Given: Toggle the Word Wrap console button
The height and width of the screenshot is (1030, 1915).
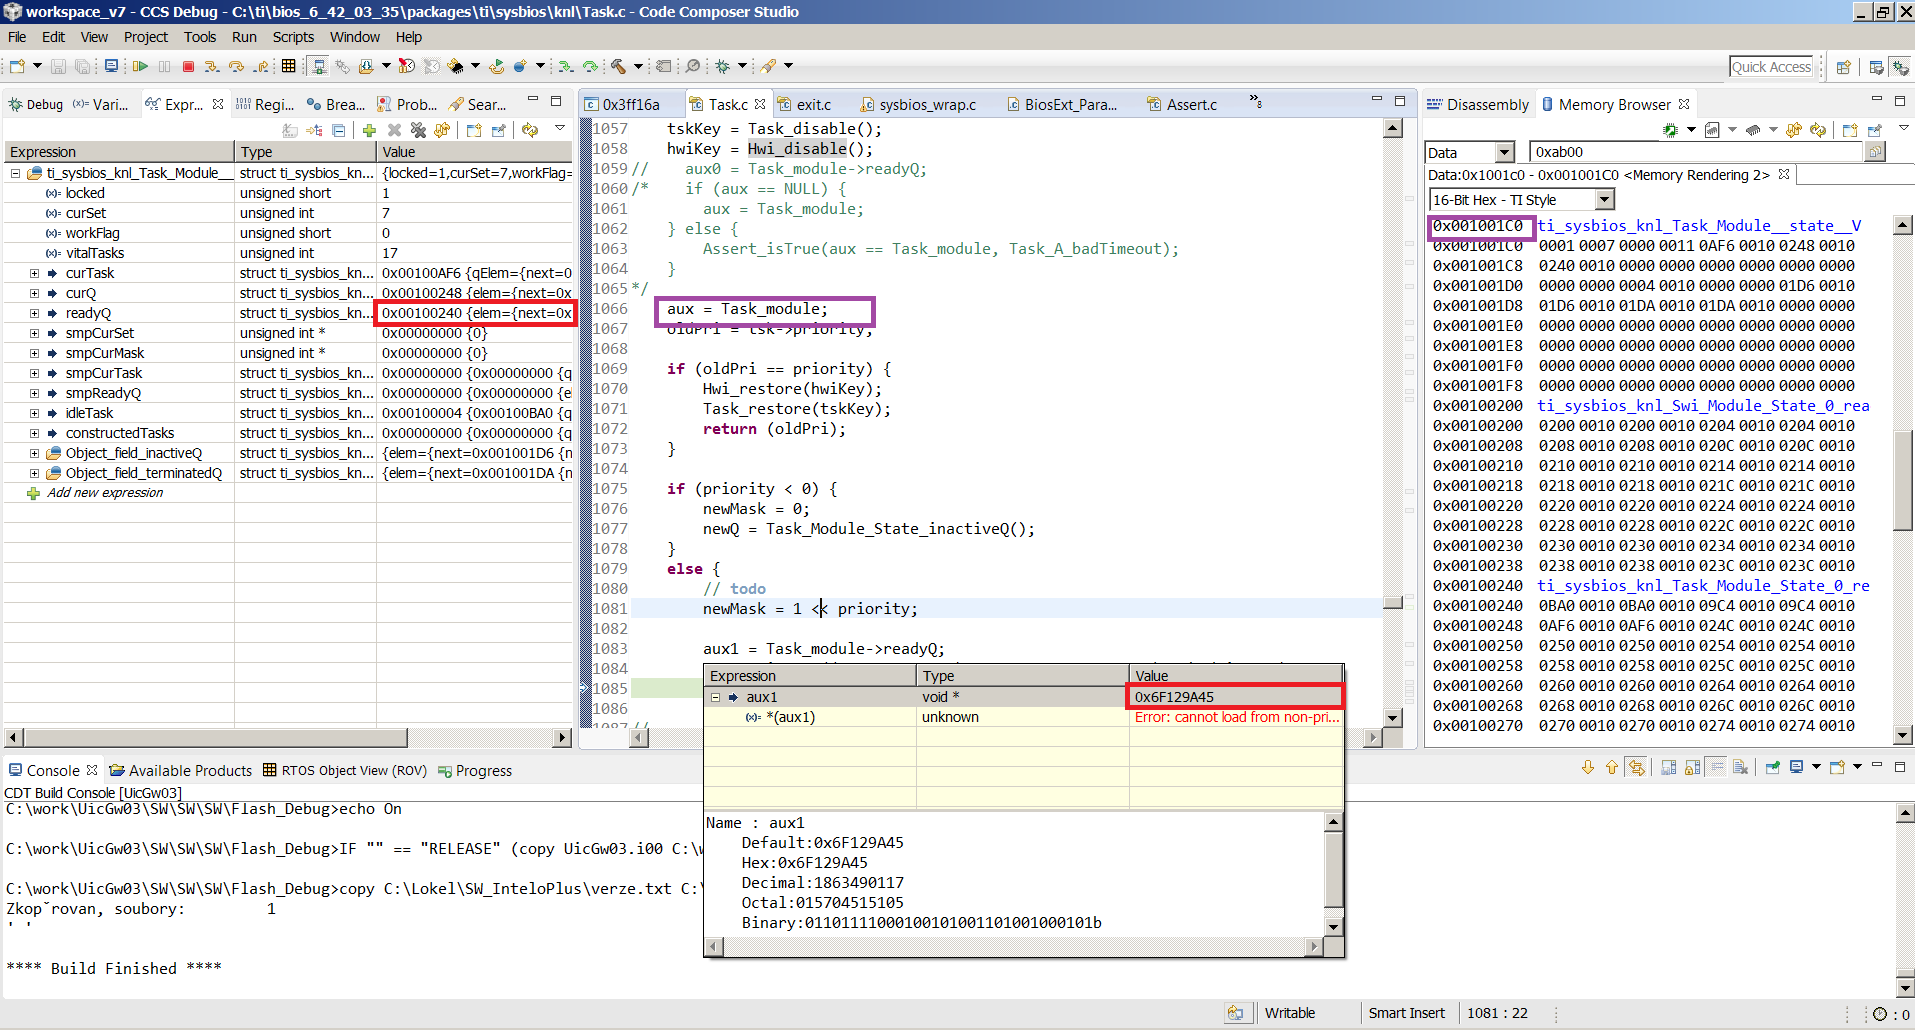Looking at the screenshot, I should pyautogui.click(x=1716, y=767).
